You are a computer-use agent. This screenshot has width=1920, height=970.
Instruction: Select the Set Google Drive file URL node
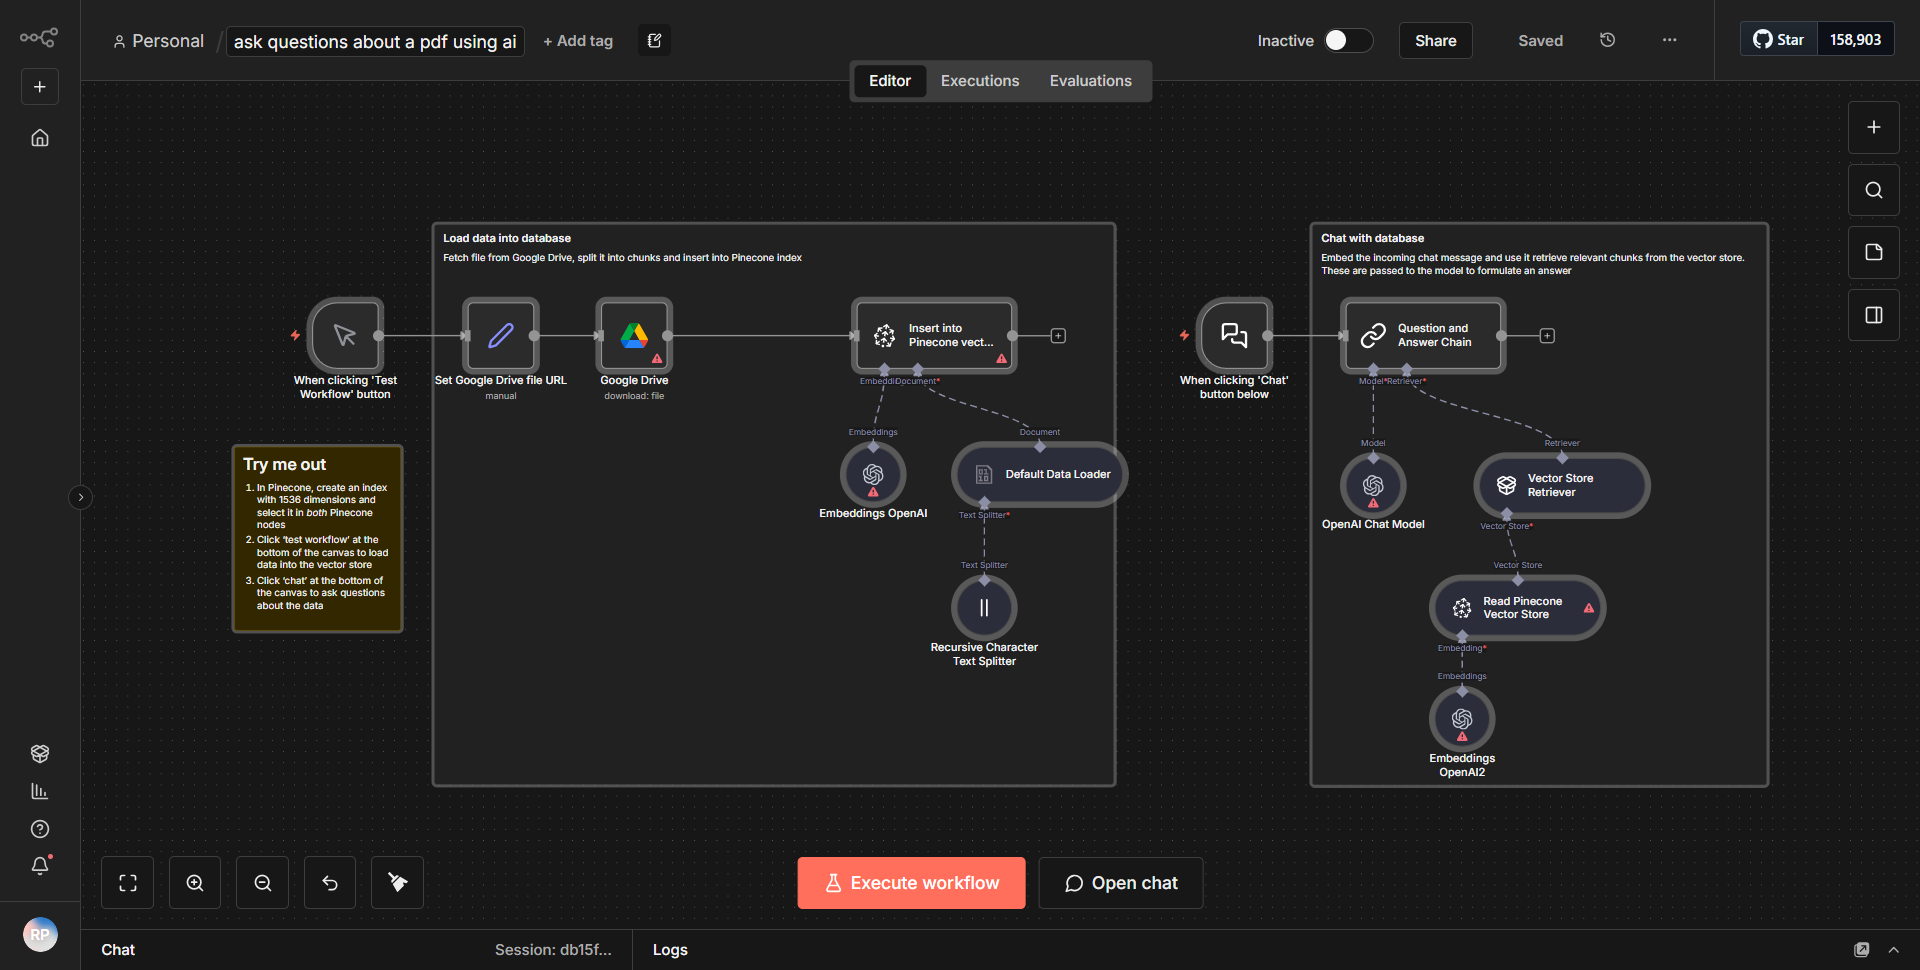pyautogui.click(x=501, y=335)
